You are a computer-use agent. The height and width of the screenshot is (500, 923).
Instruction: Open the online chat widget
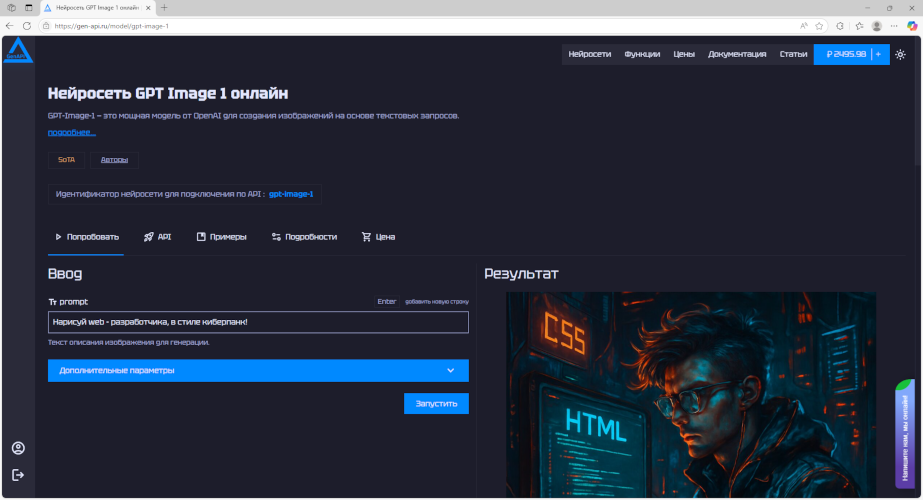click(x=905, y=433)
